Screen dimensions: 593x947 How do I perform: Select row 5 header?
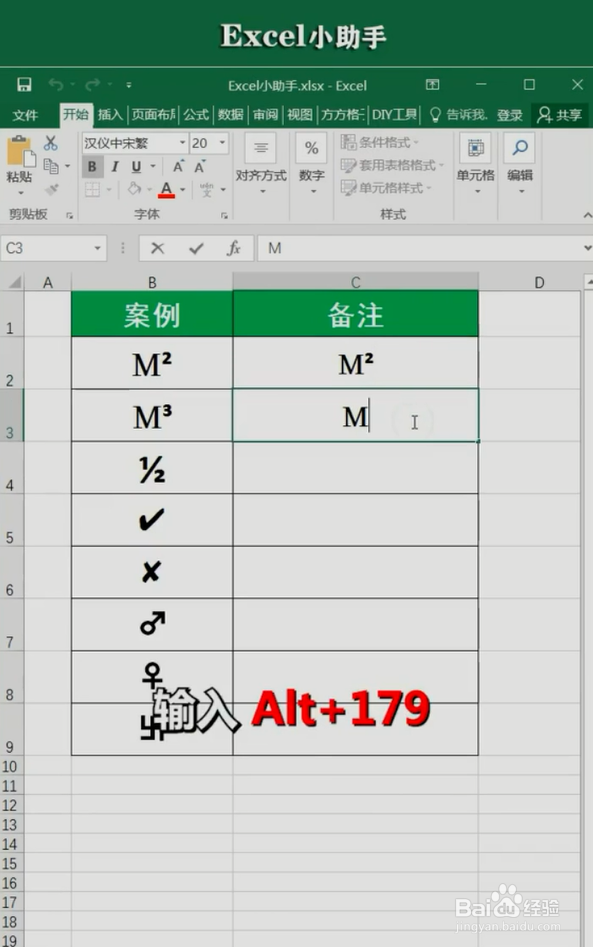coord(11,521)
